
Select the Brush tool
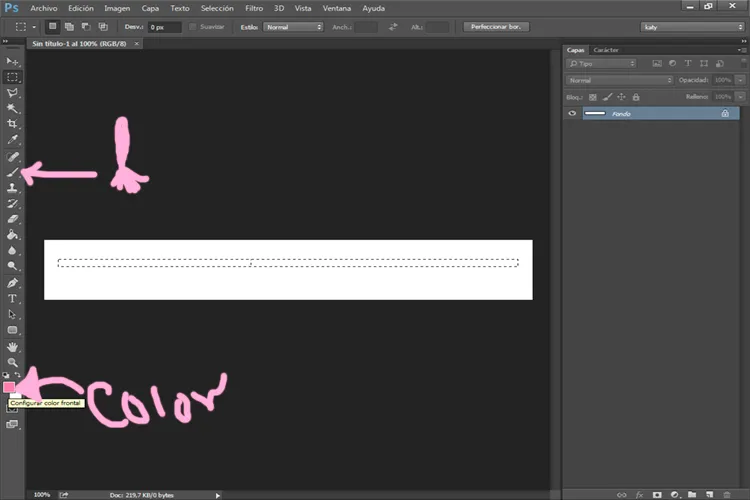pos(13,173)
